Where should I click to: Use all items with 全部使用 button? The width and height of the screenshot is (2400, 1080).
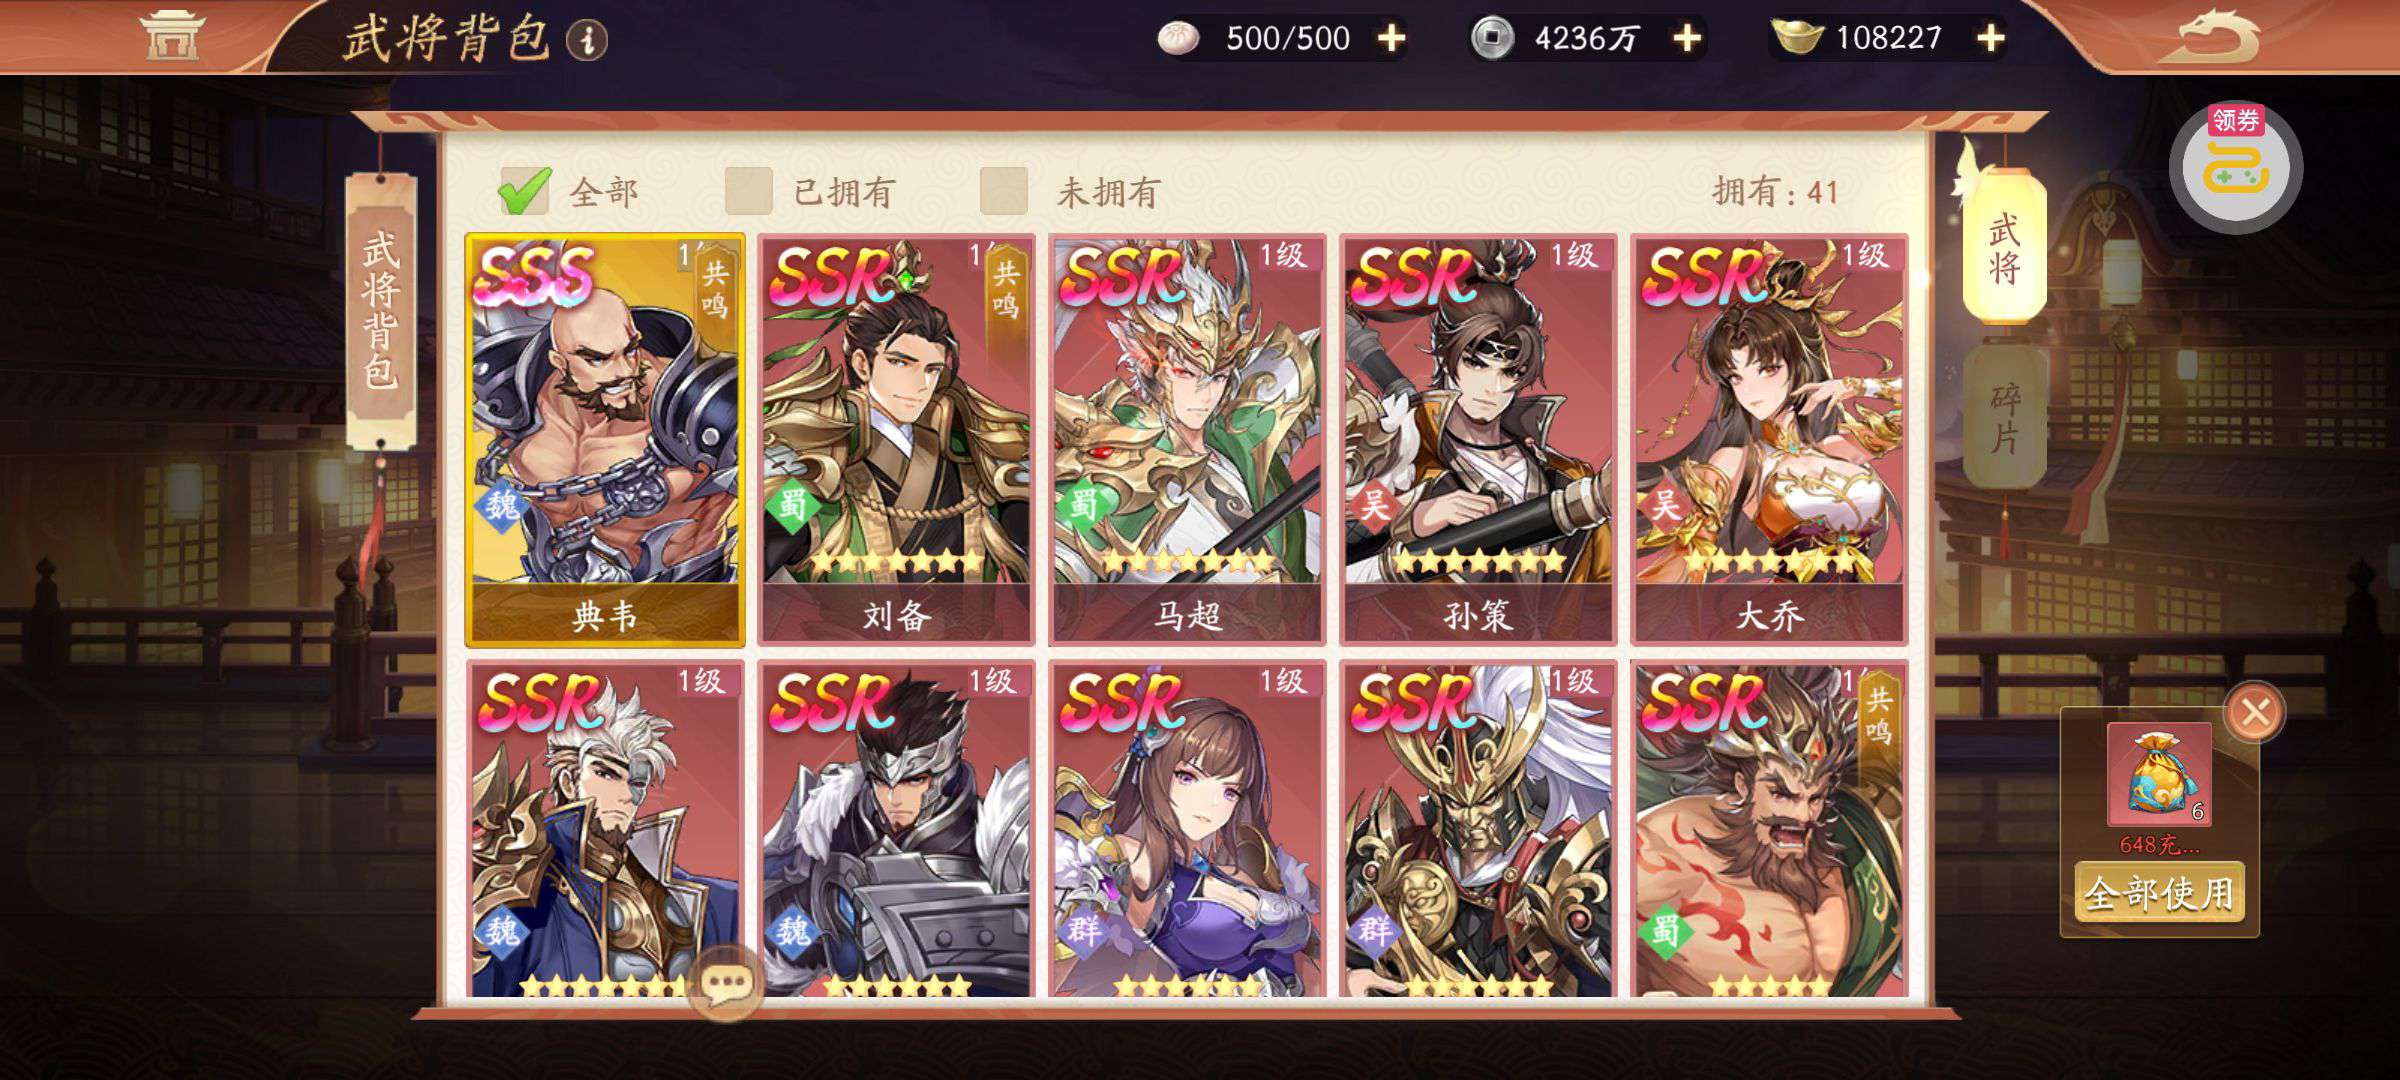pos(2159,892)
